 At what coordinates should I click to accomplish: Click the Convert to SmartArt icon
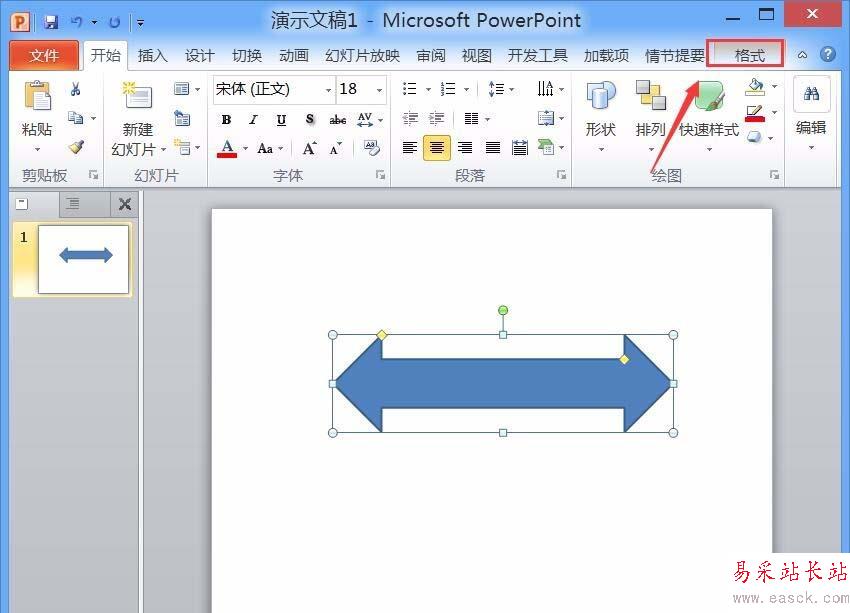tap(546, 146)
